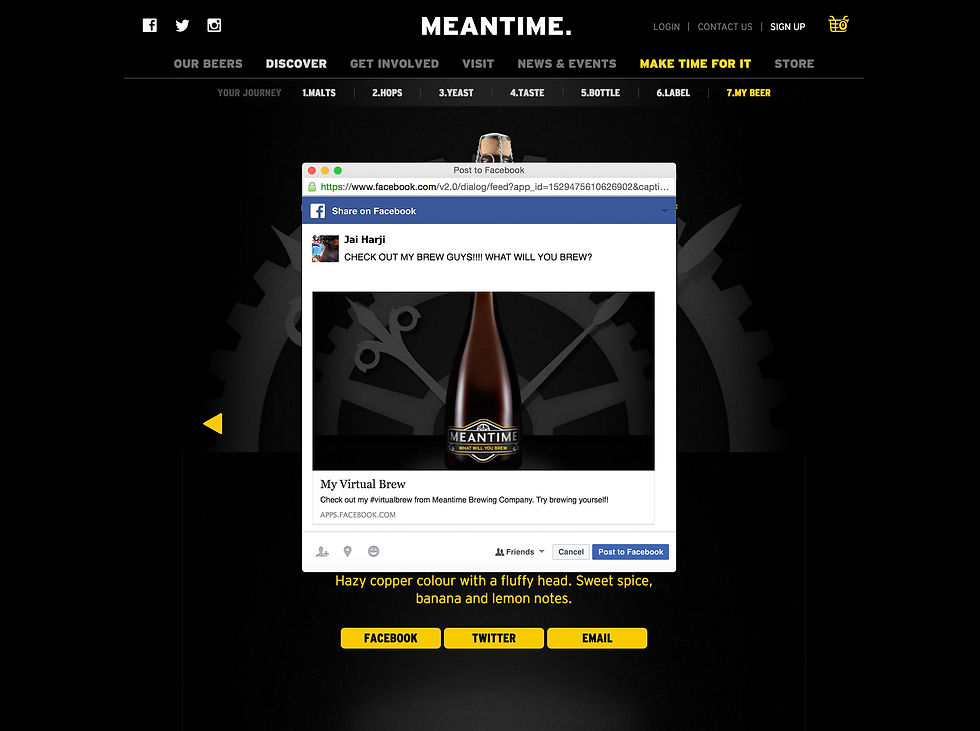The image size is (980, 731).
Task: Select the 4.Taste step tab
Action: point(527,92)
